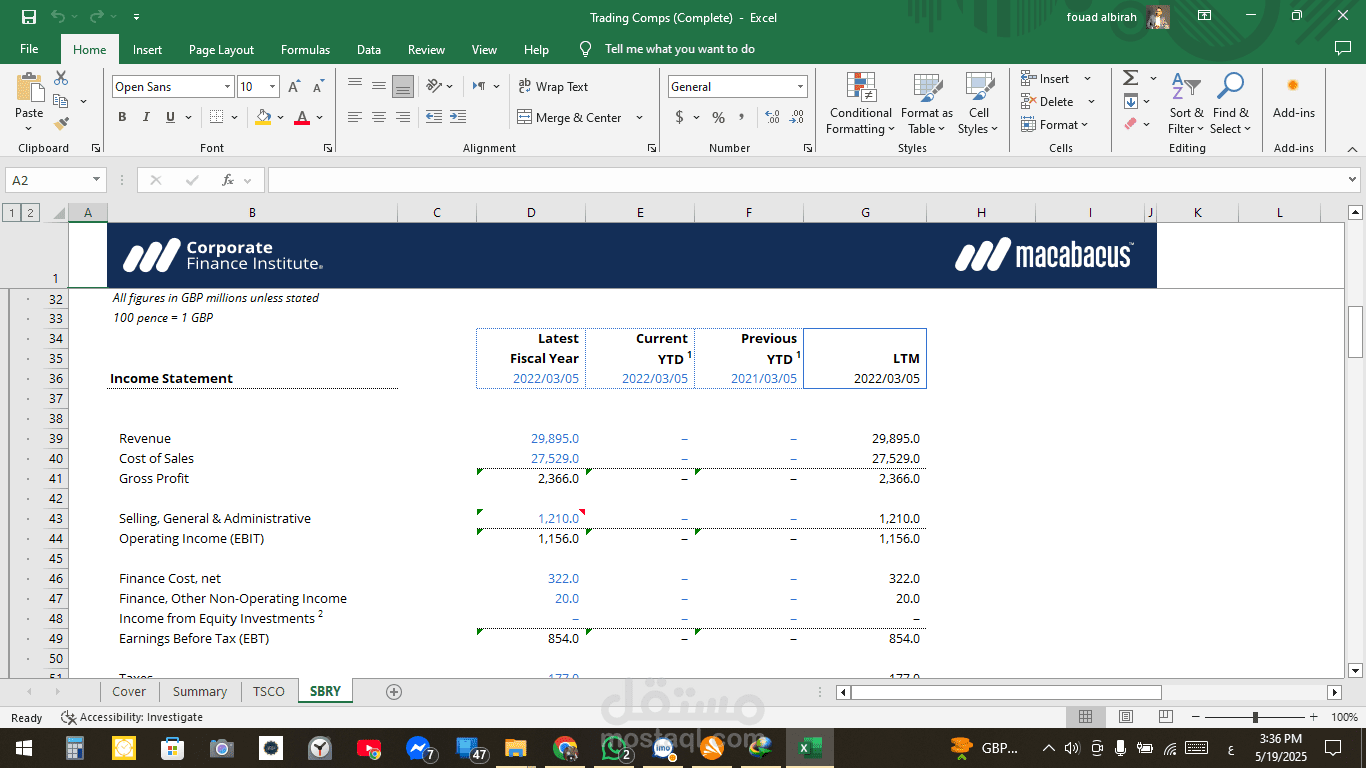This screenshot has width=1366, height=768.
Task: Apply comma style number format
Action: pos(741,117)
